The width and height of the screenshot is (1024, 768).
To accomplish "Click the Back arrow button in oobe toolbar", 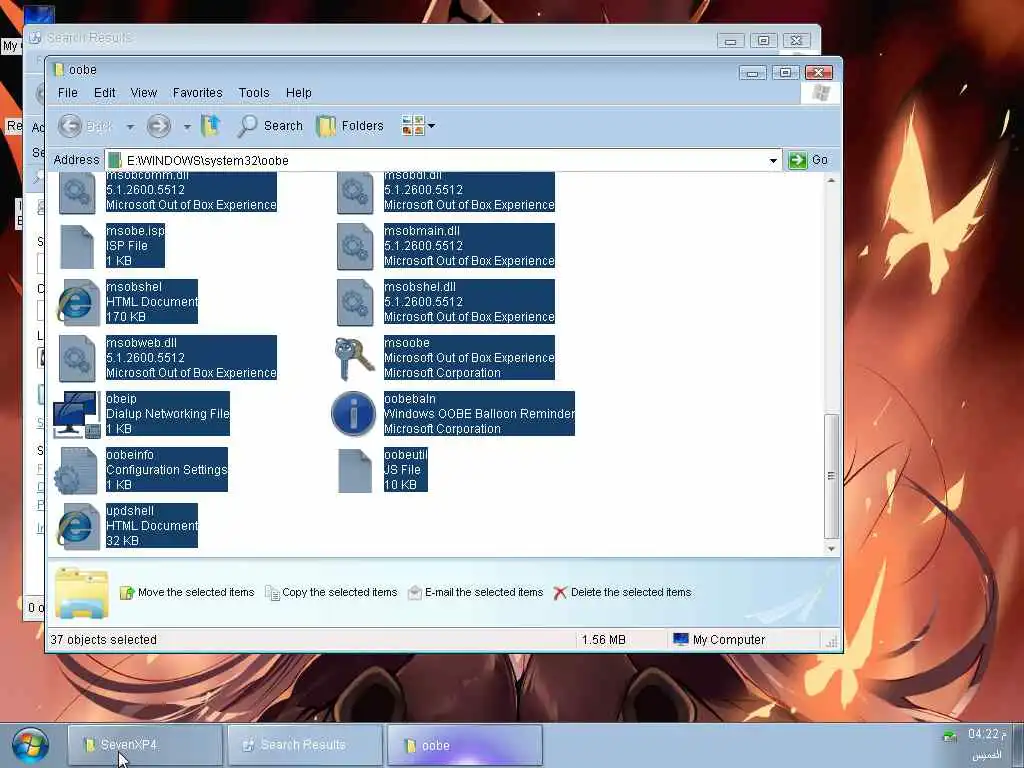I will point(71,125).
